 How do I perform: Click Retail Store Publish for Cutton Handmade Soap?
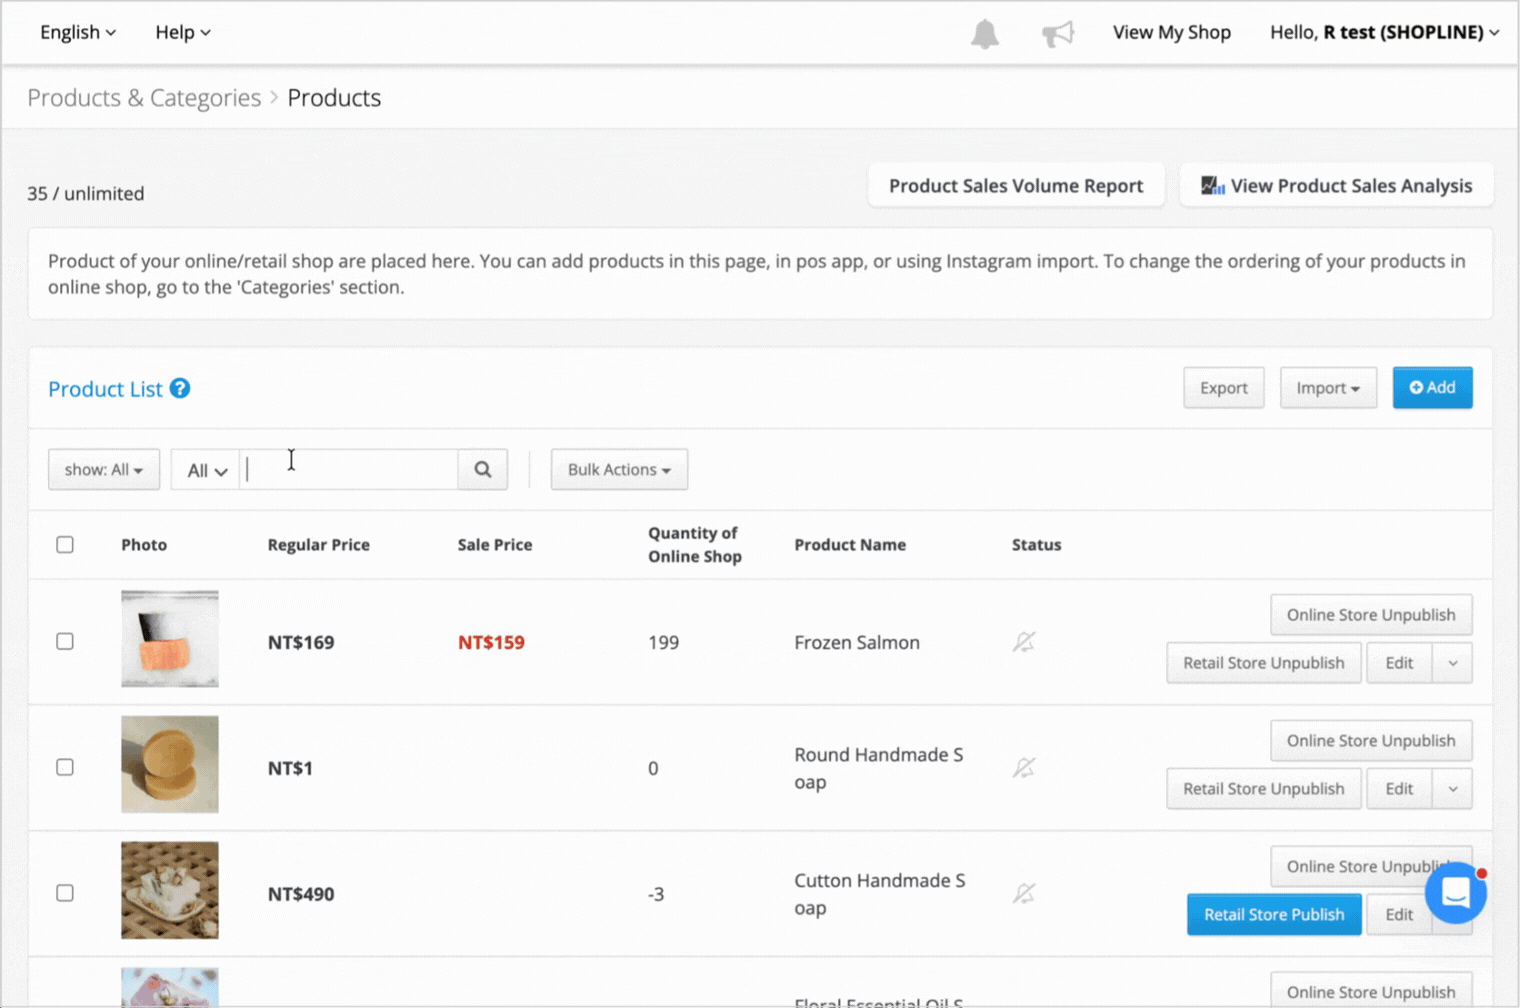click(1274, 915)
